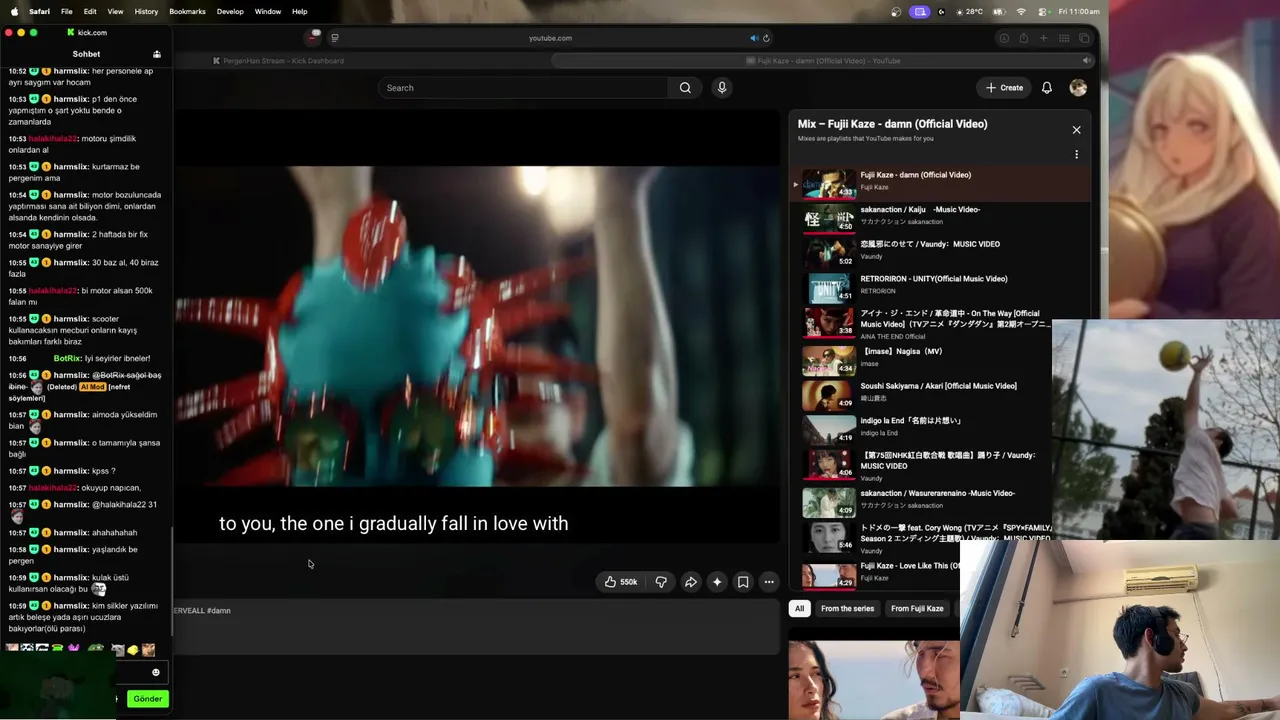The width and height of the screenshot is (1280, 720).
Task: Open the Mix playlist options menu
Action: tap(1076, 155)
